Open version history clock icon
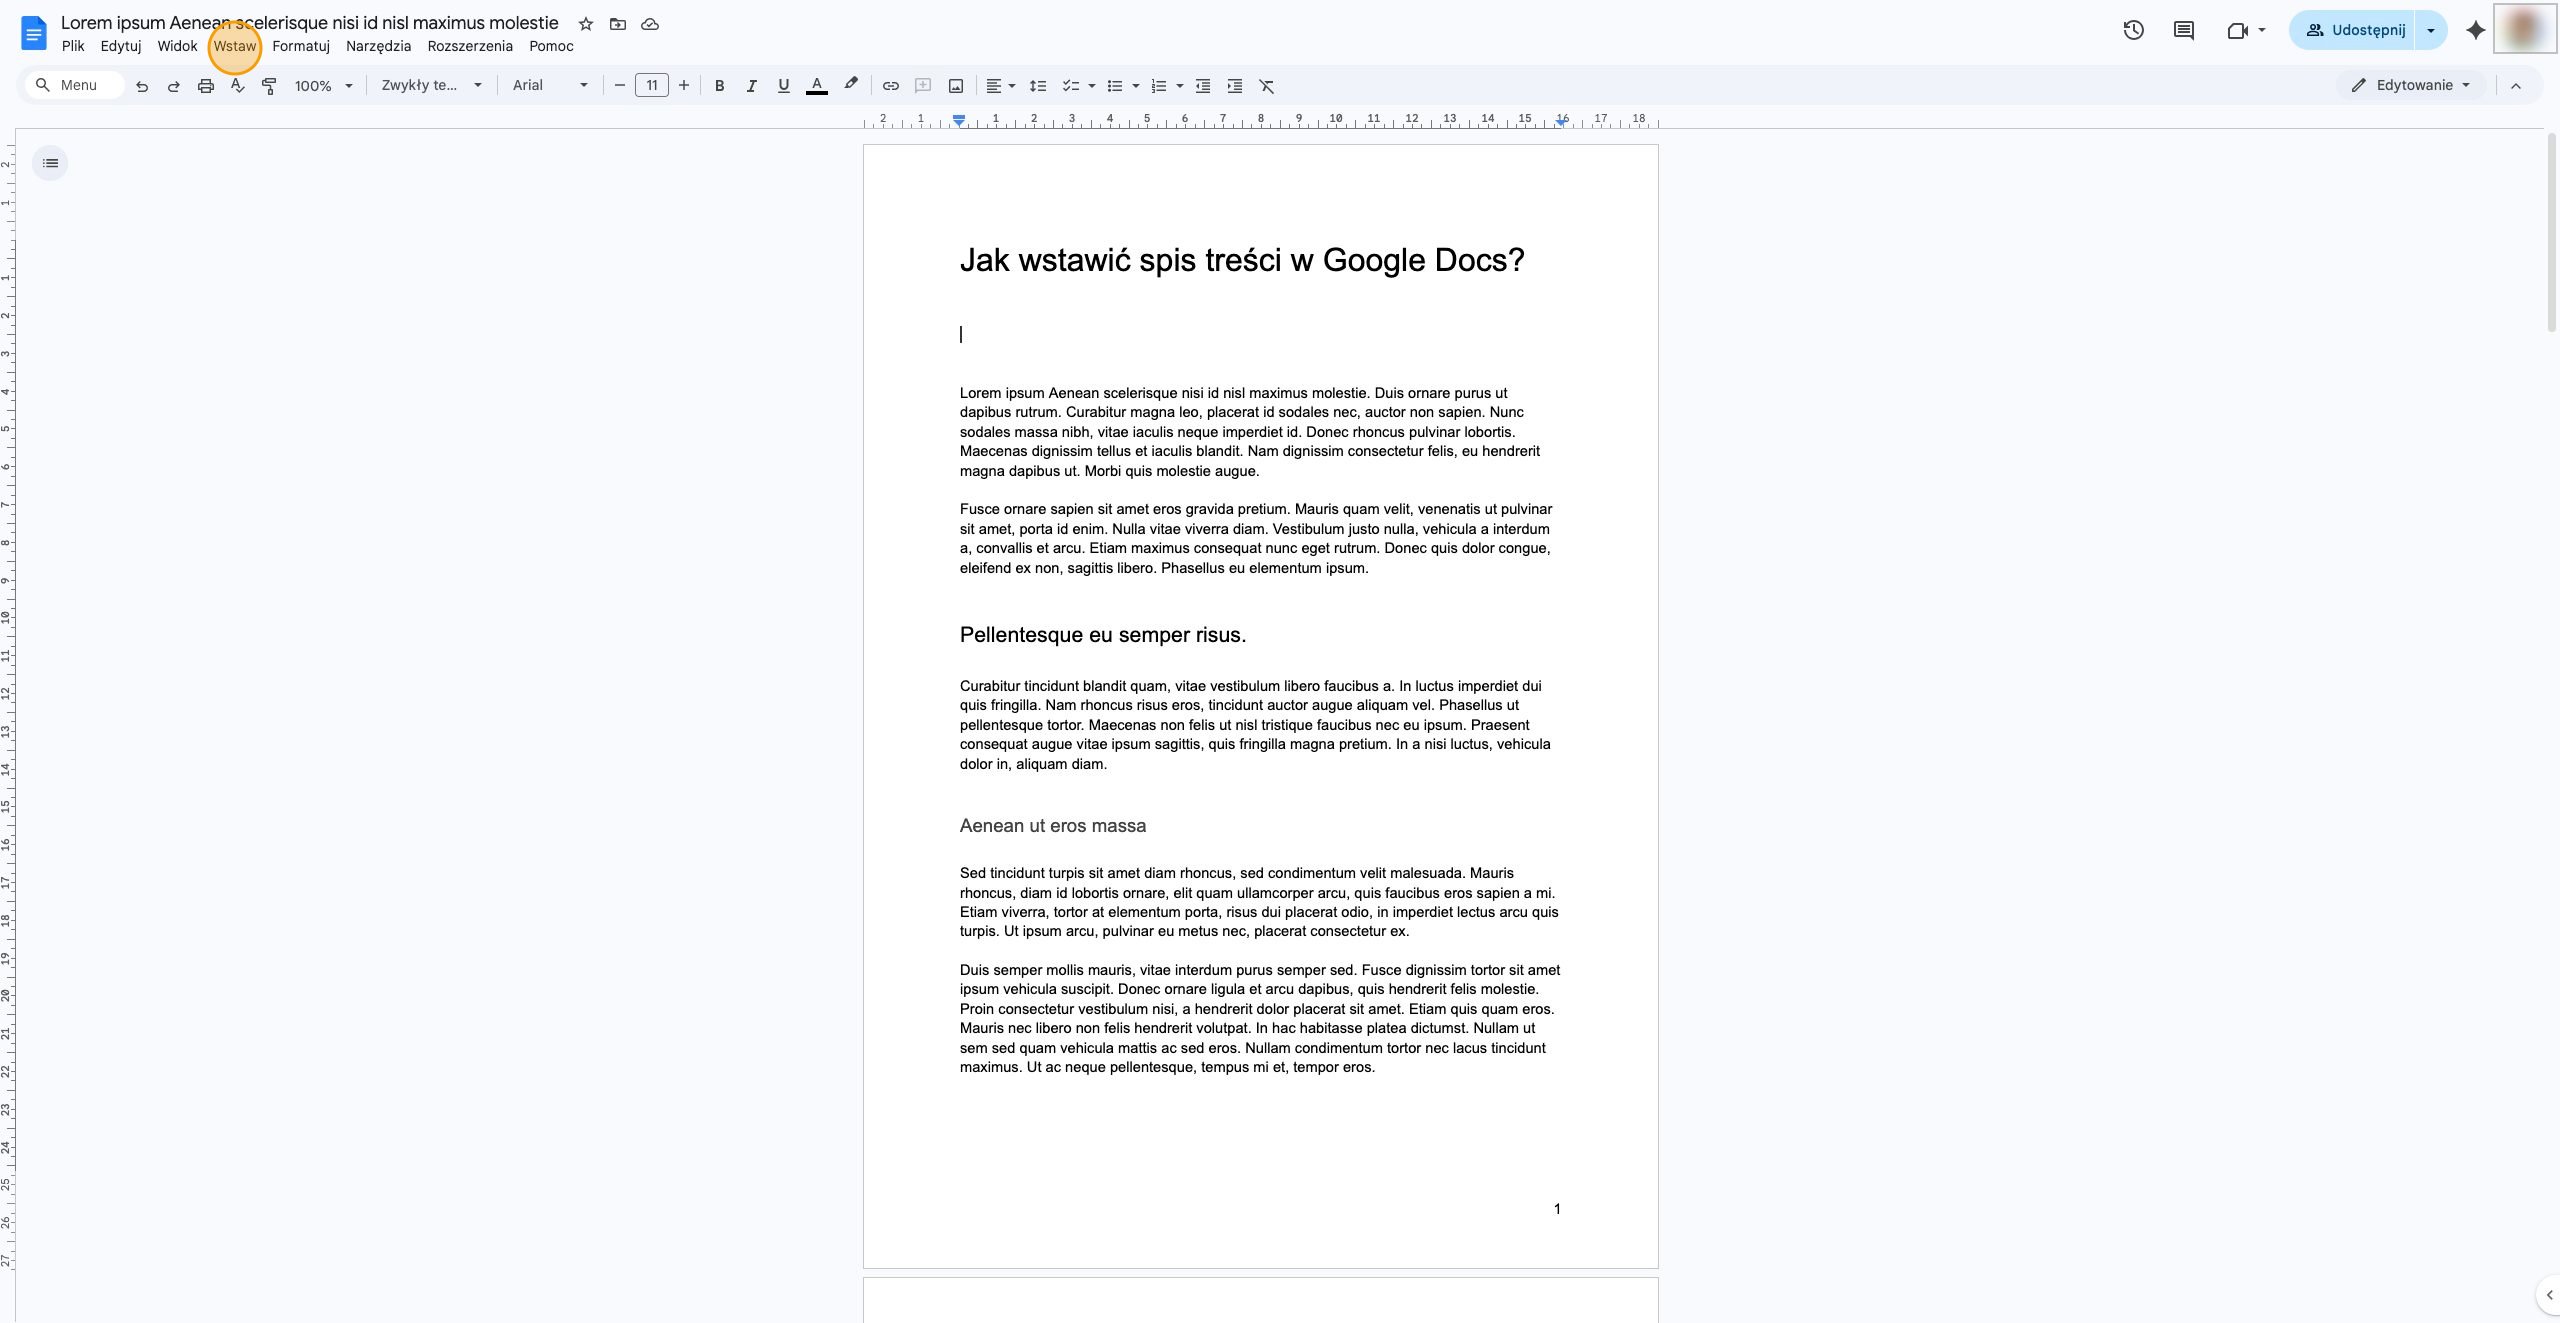 pyautogui.click(x=2133, y=30)
